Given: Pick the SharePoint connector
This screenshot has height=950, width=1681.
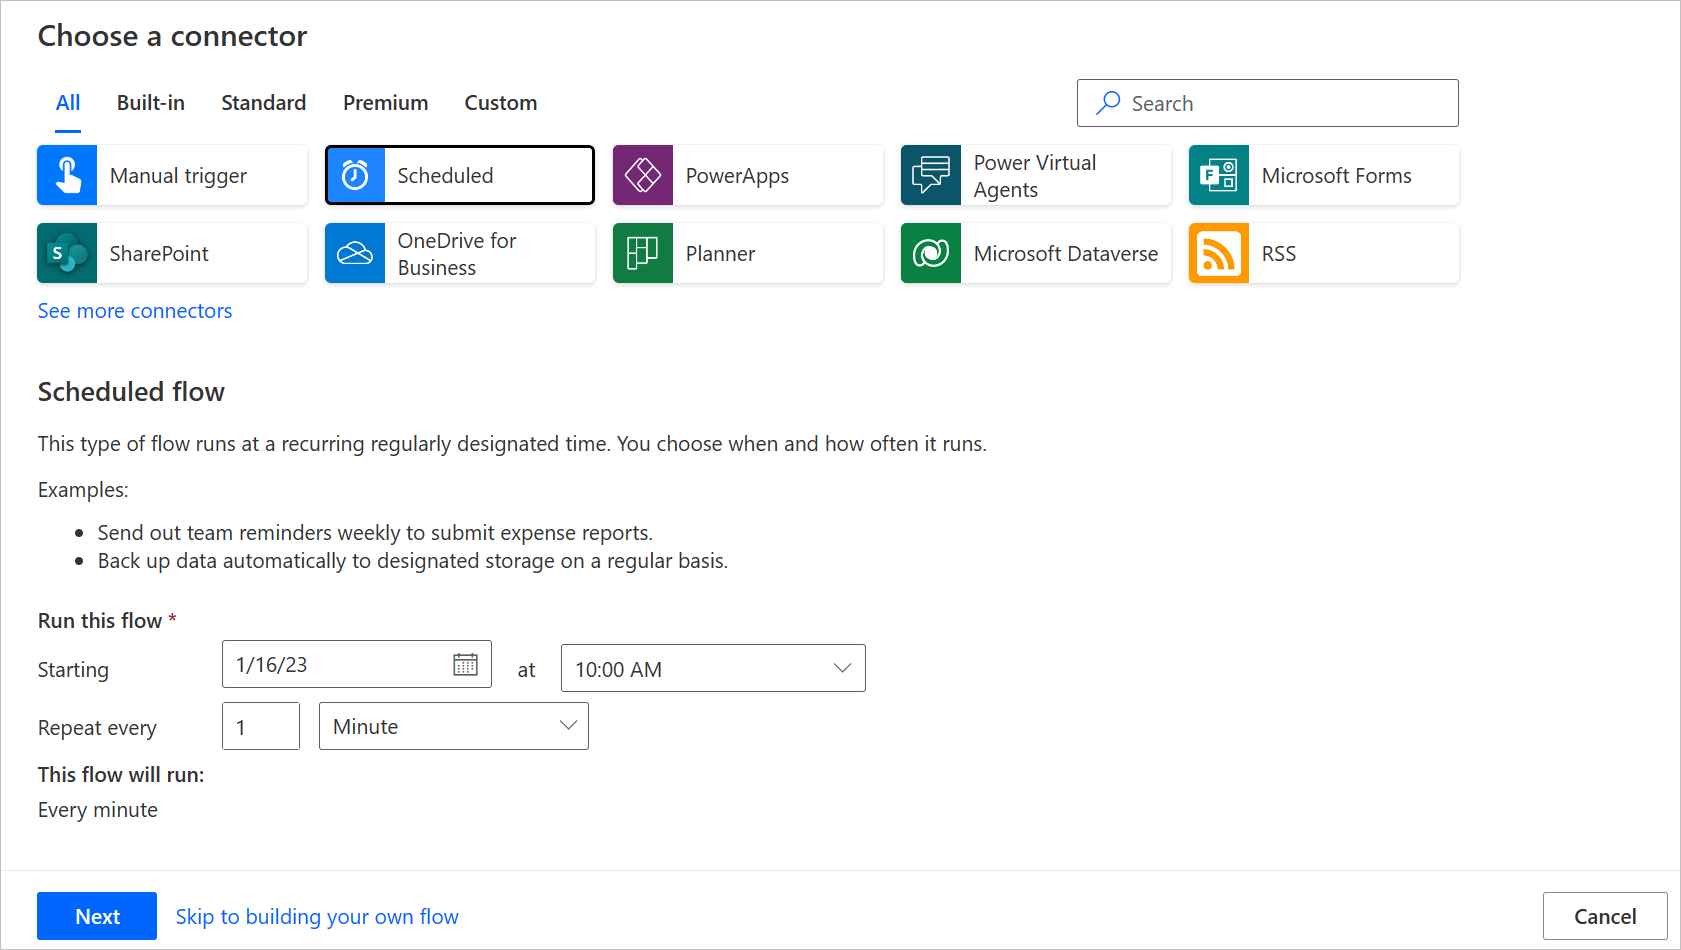Looking at the screenshot, I should click(172, 253).
